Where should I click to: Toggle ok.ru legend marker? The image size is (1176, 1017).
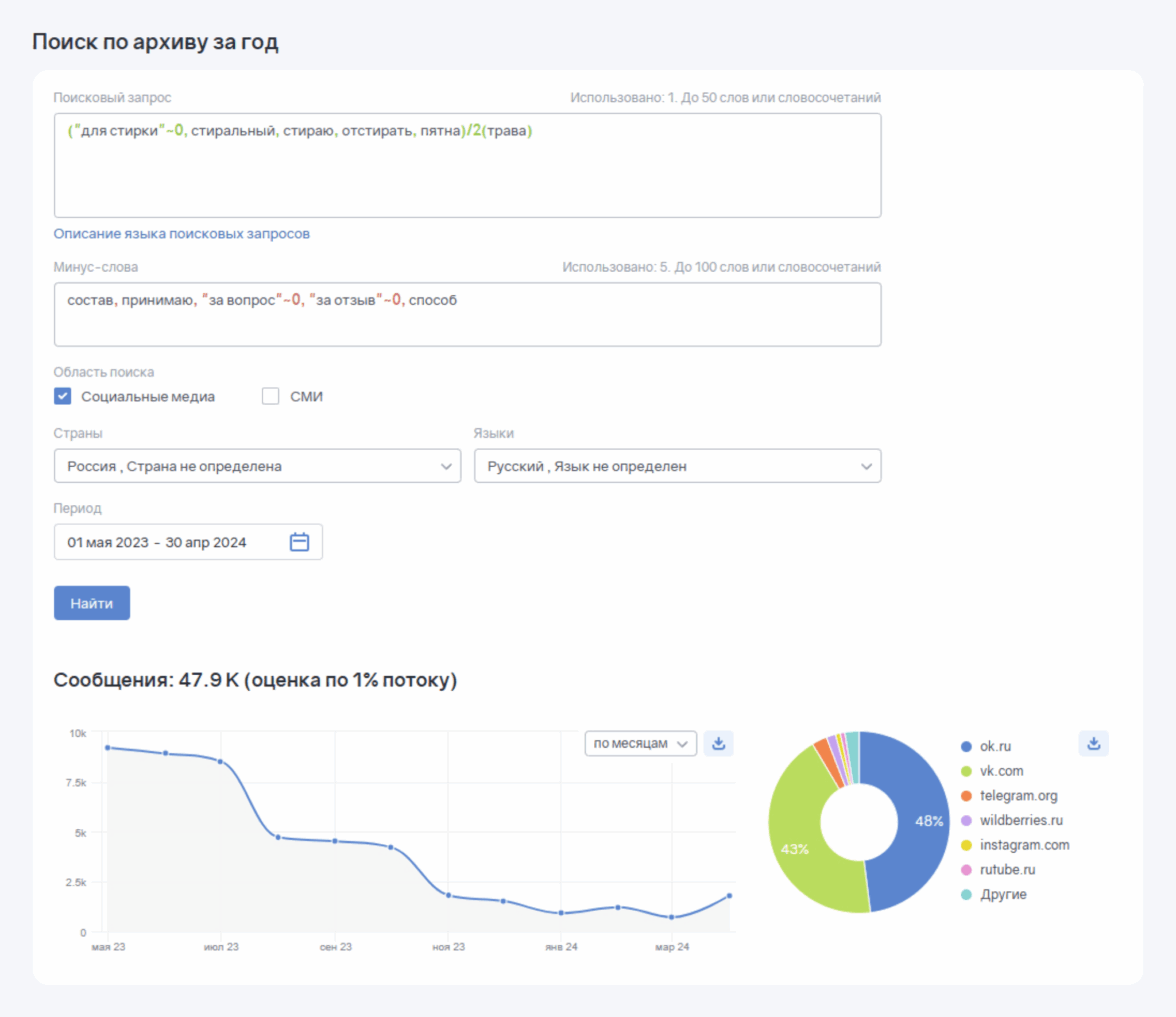(965, 747)
